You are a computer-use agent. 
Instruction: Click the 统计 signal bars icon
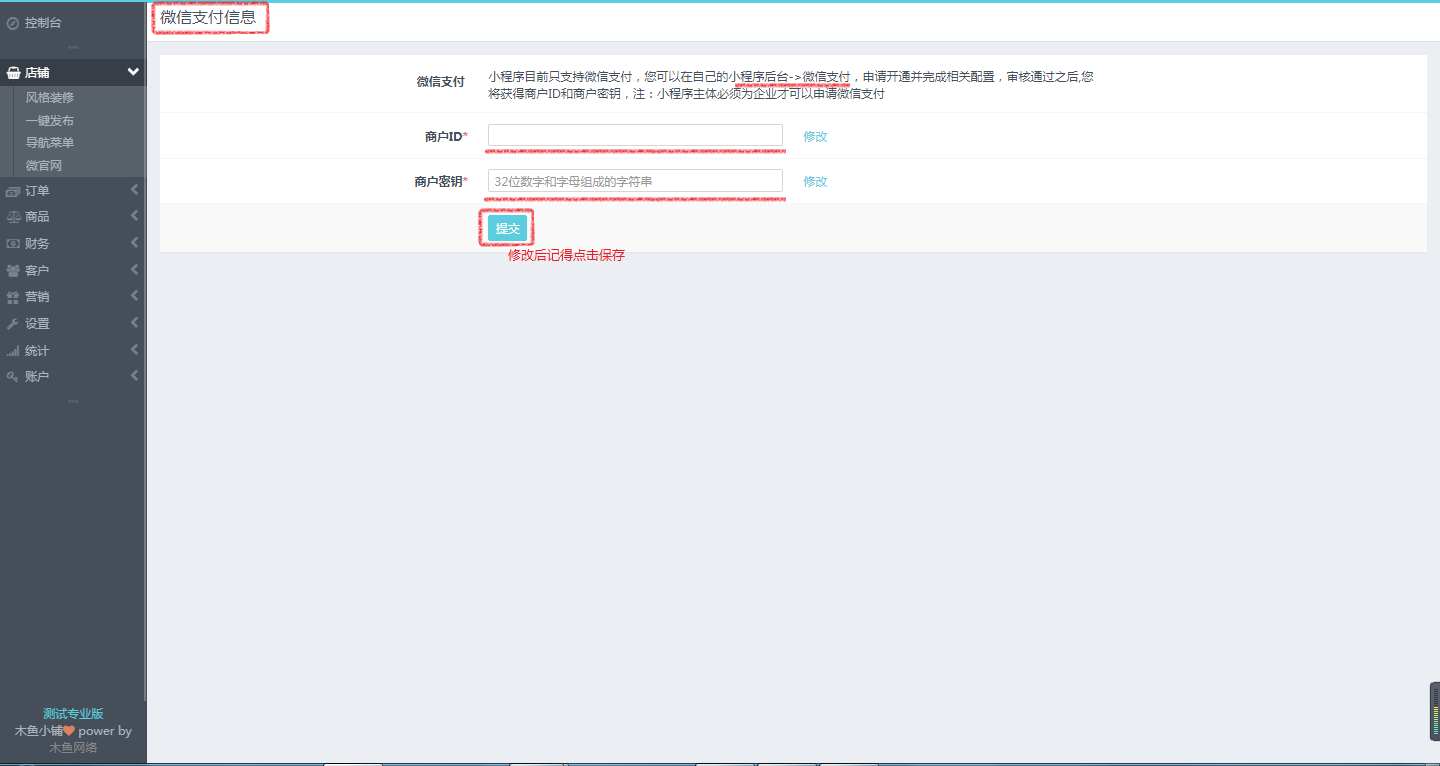[13, 351]
